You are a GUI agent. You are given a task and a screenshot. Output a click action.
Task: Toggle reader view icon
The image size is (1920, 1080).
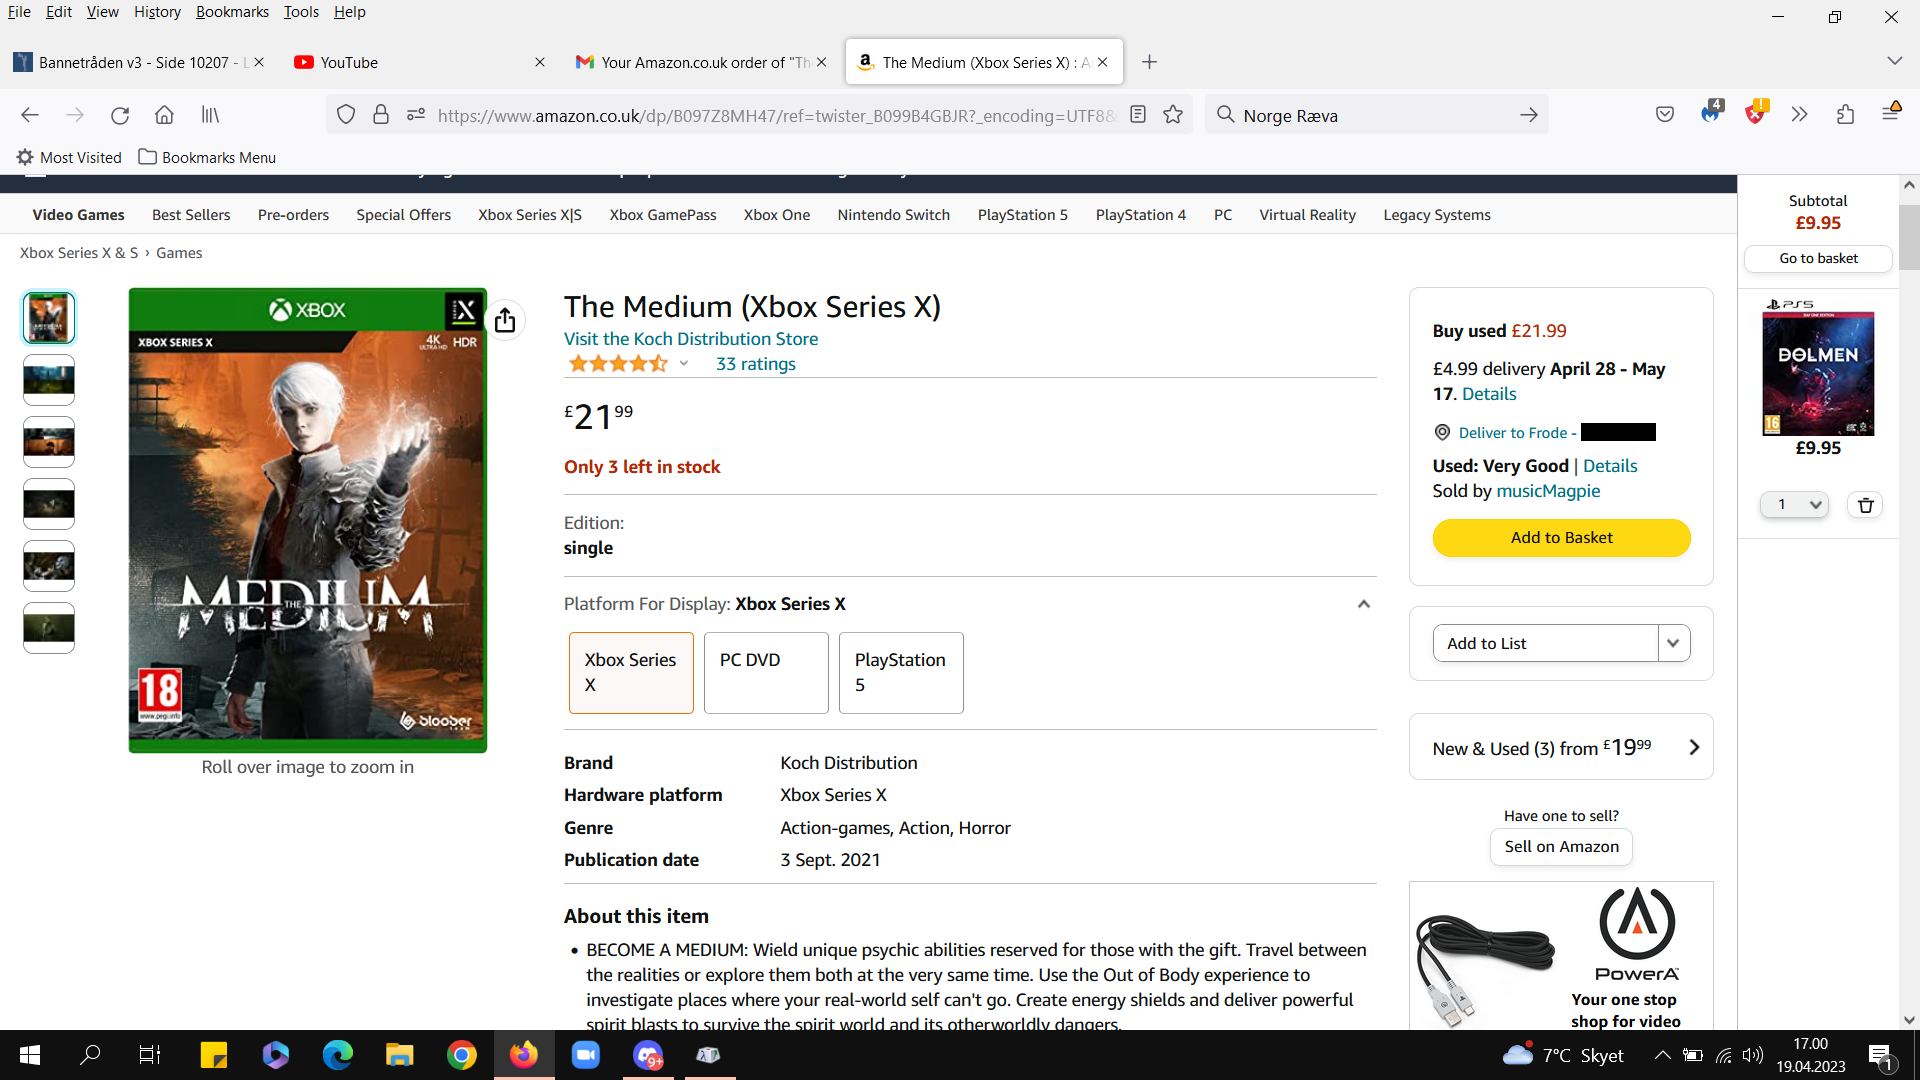(1138, 115)
